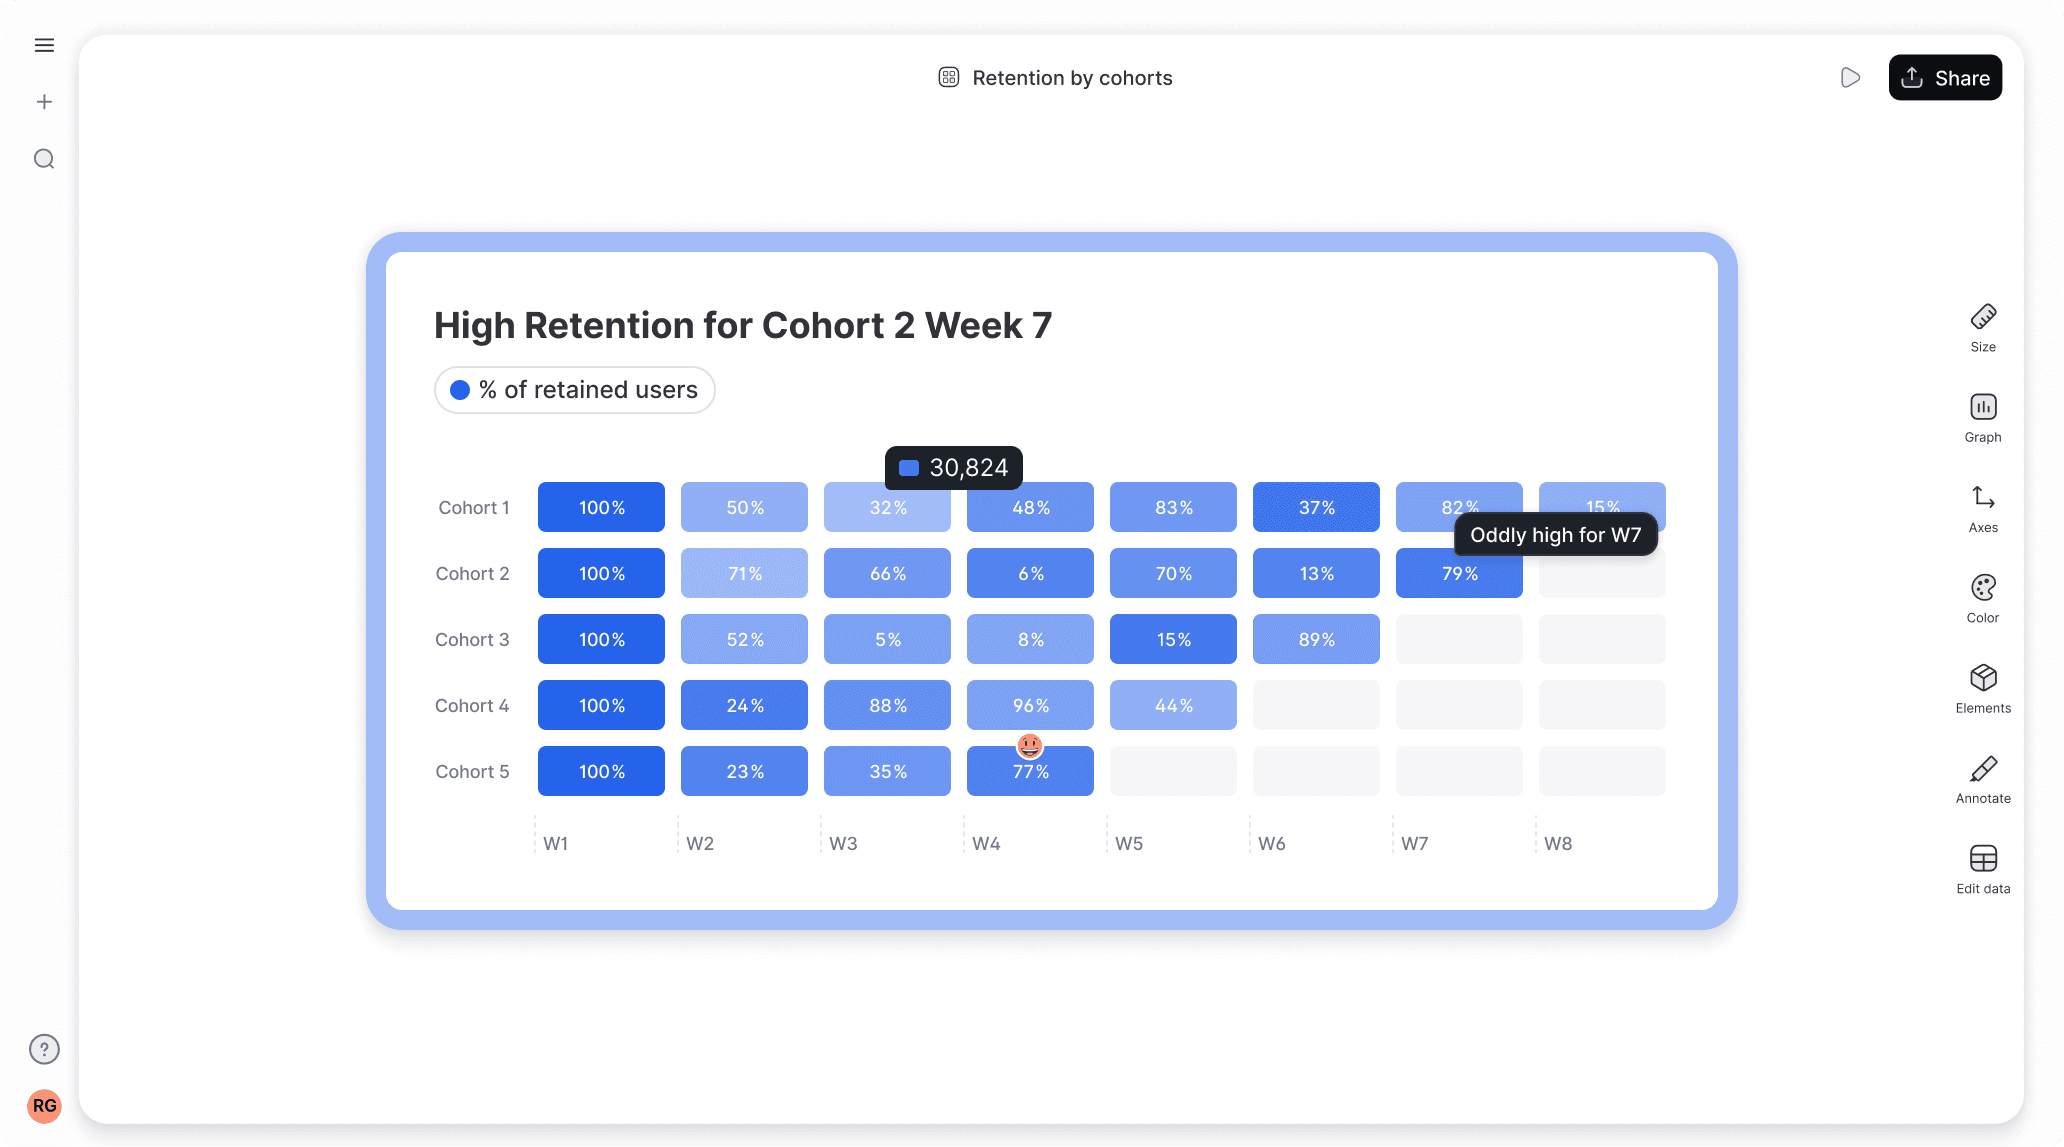
Task: Click the Share button
Action: (1944, 77)
